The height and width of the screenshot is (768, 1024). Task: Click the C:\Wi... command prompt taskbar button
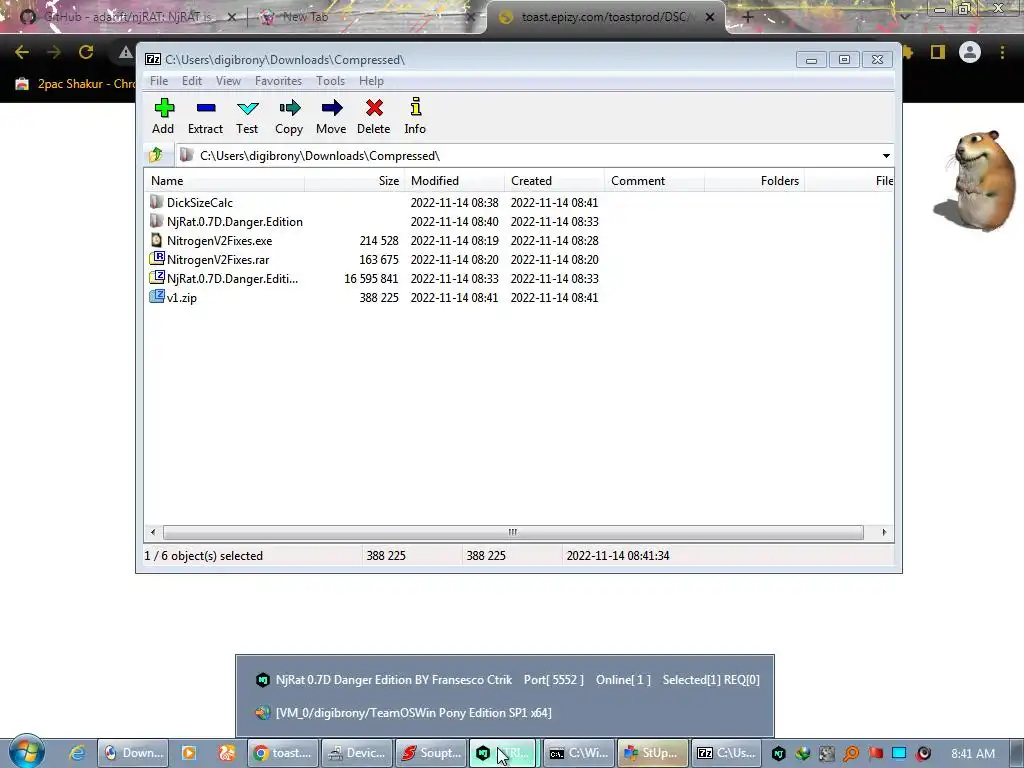[x=579, y=753]
